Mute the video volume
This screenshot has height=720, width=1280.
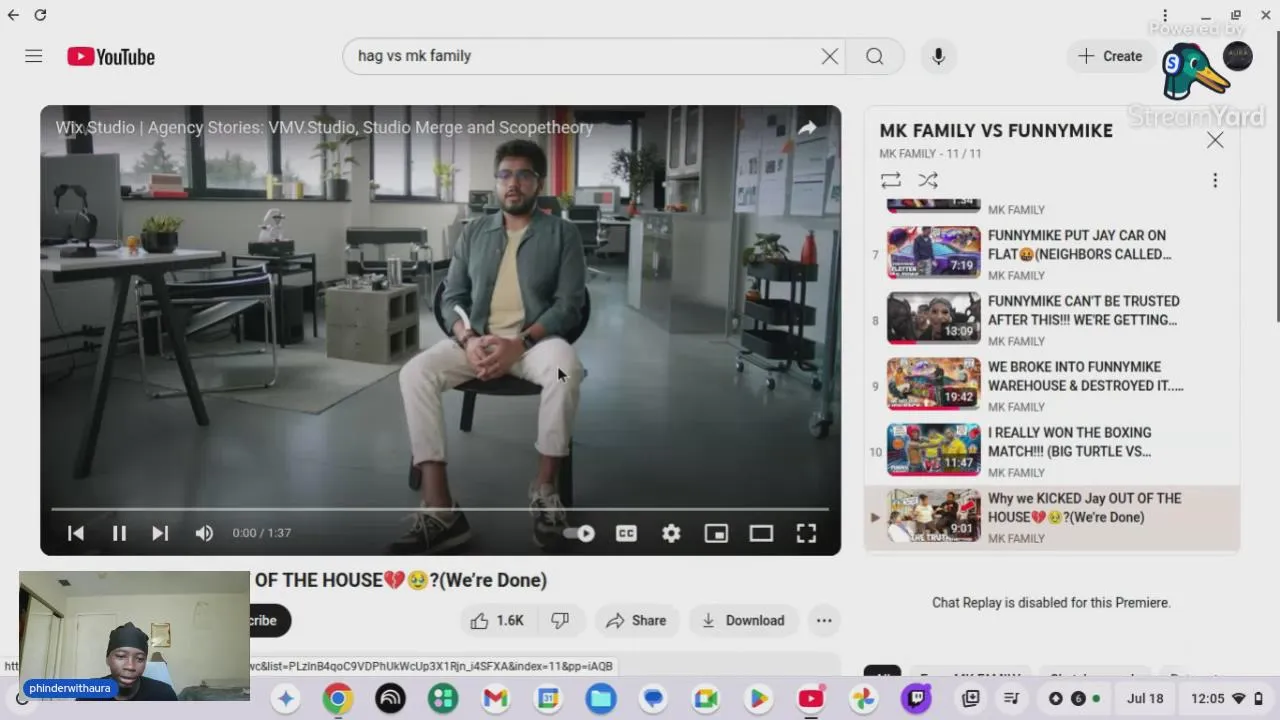(204, 533)
